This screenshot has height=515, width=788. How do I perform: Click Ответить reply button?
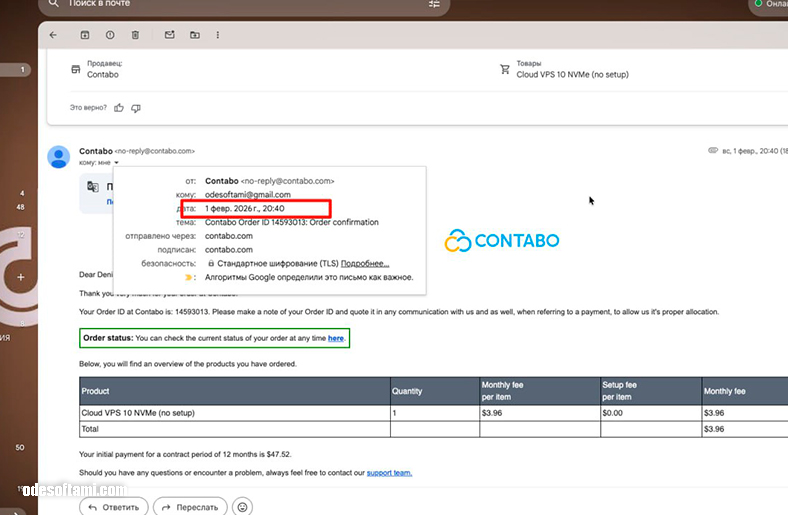[114, 507]
